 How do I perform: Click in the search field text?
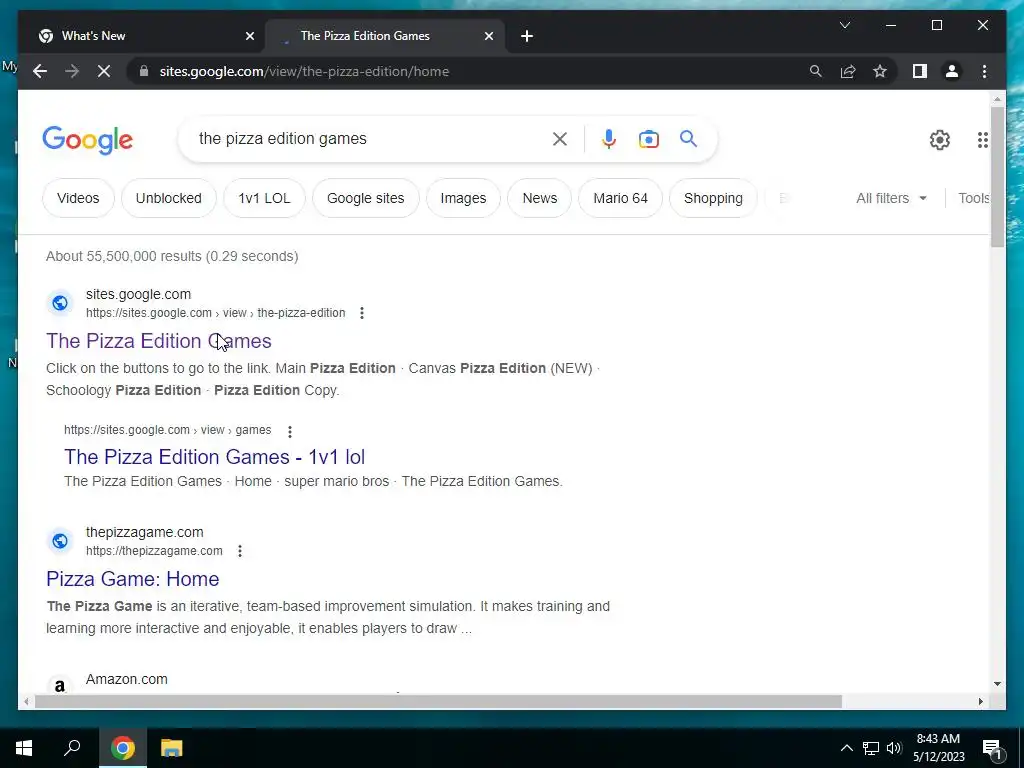pyautogui.click(x=283, y=138)
